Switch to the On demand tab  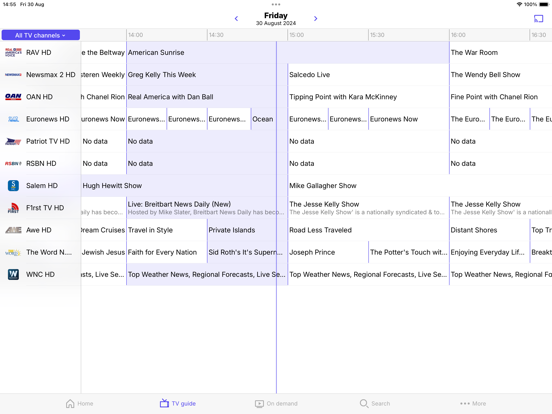tap(276, 403)
